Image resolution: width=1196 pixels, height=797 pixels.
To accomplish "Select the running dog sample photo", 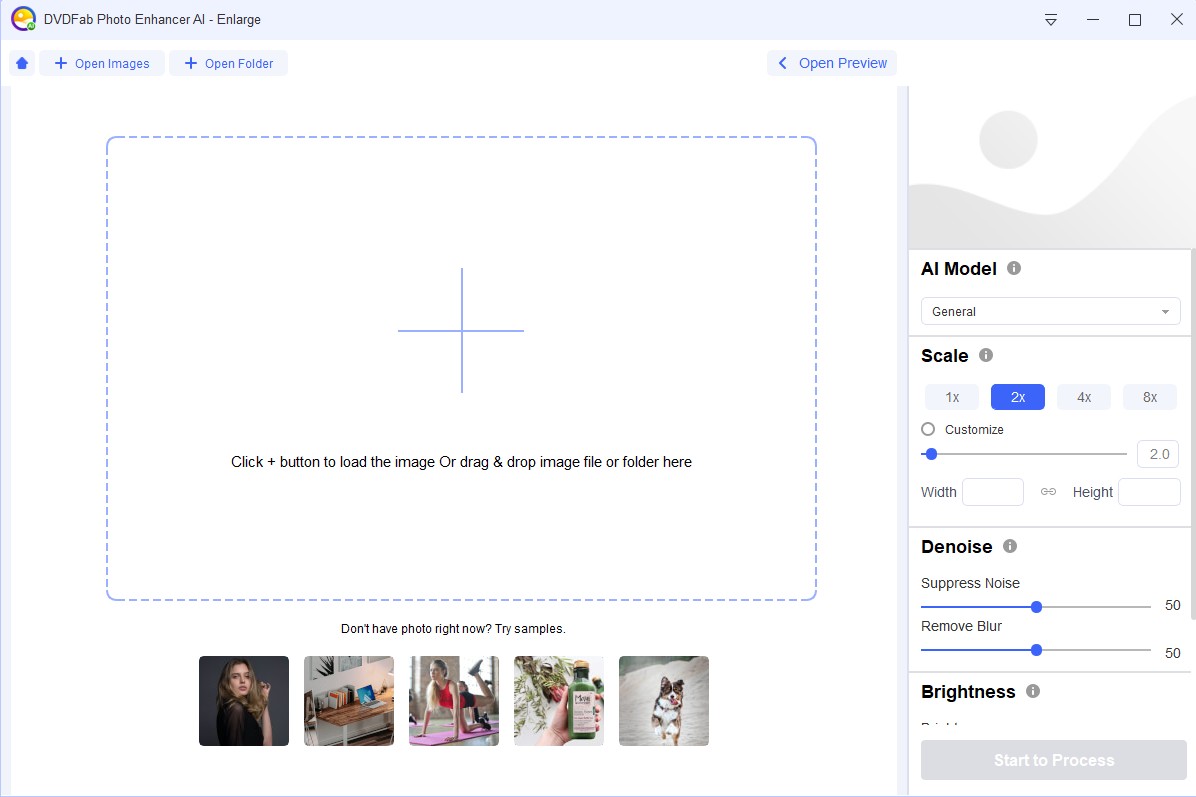I will [x=664, y=701].
